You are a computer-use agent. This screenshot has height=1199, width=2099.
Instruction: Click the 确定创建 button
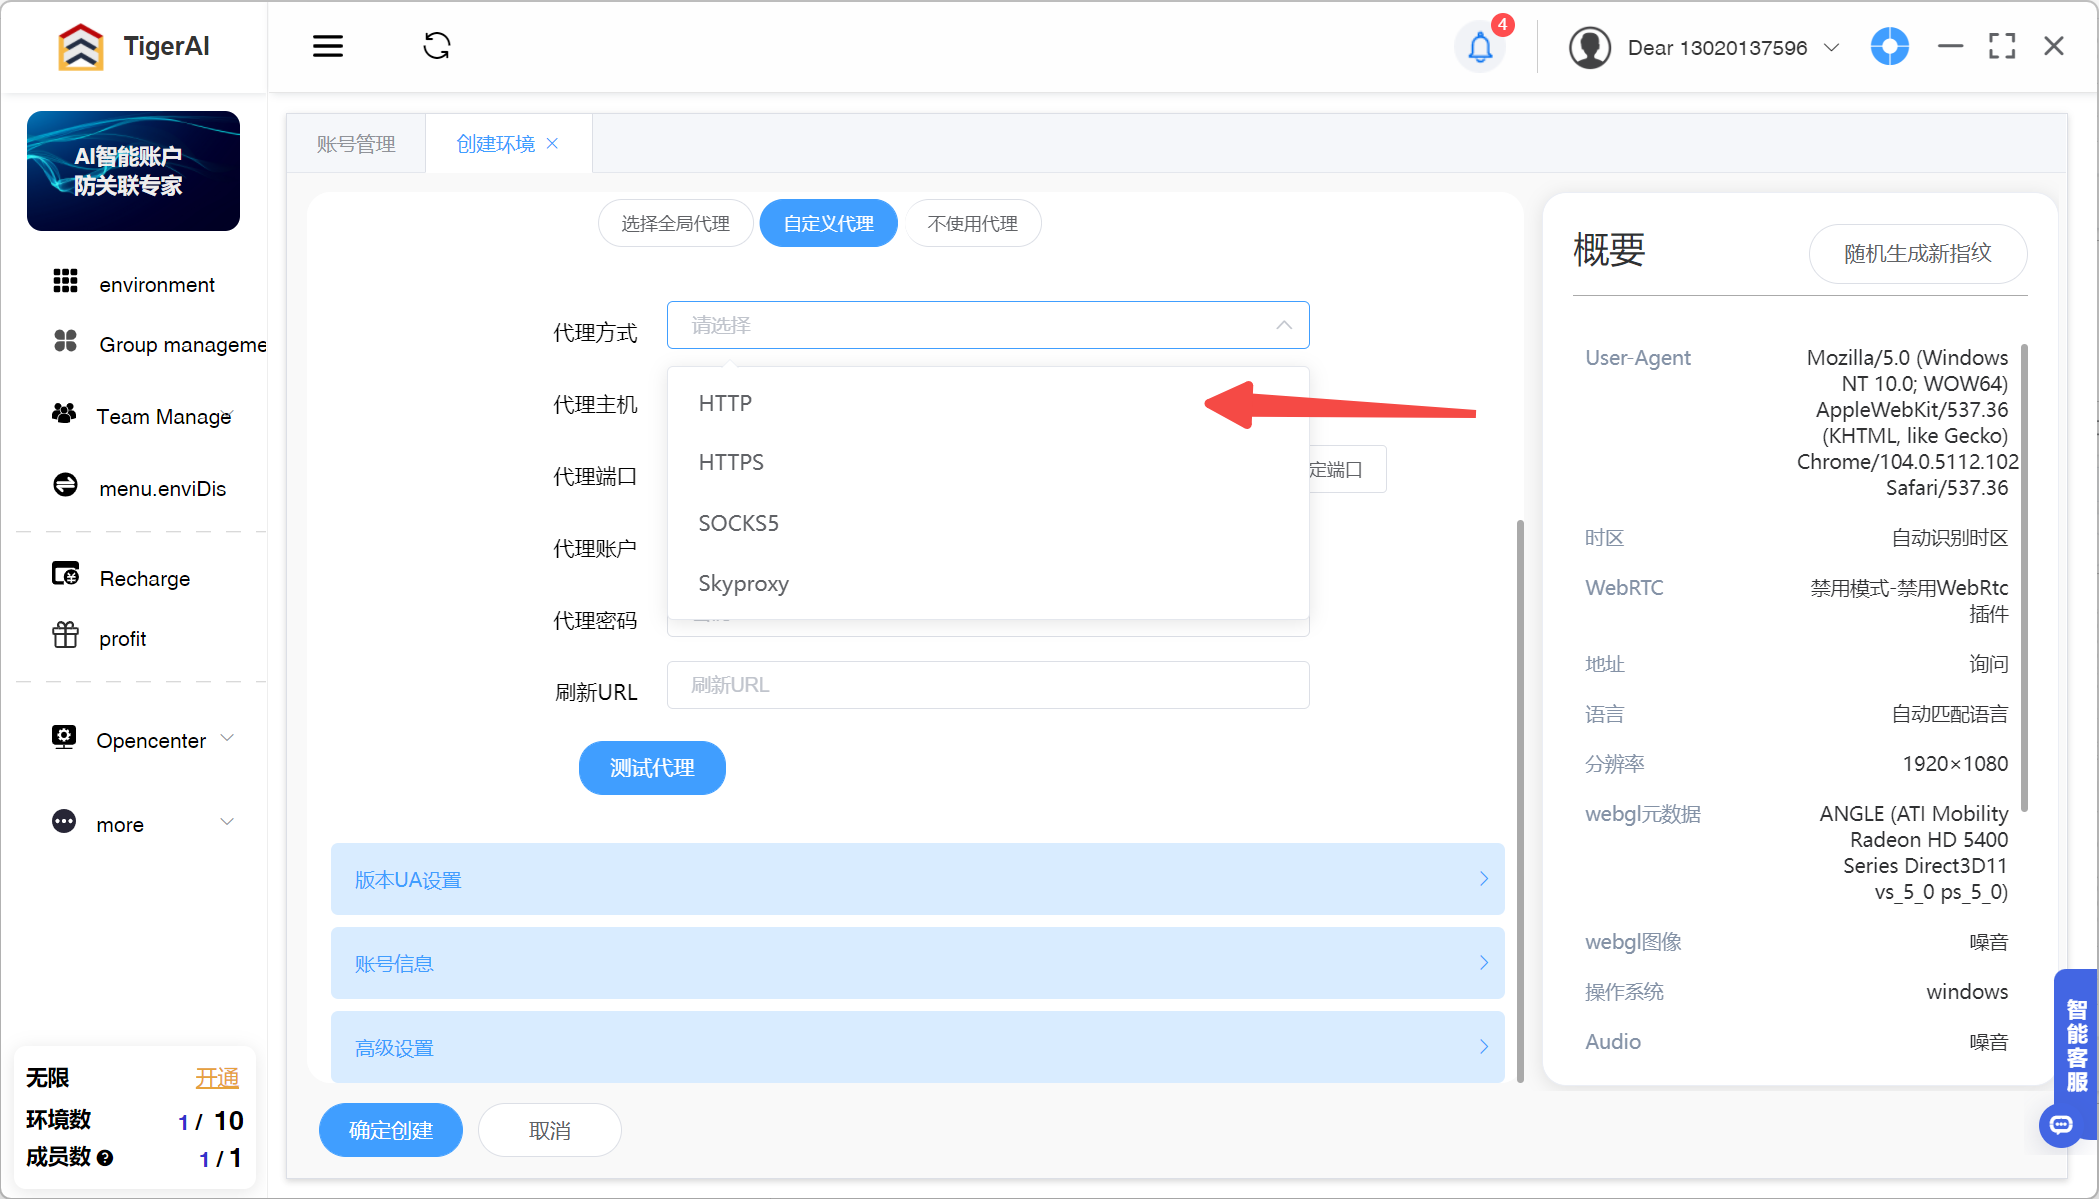(x=391, y=1130)
